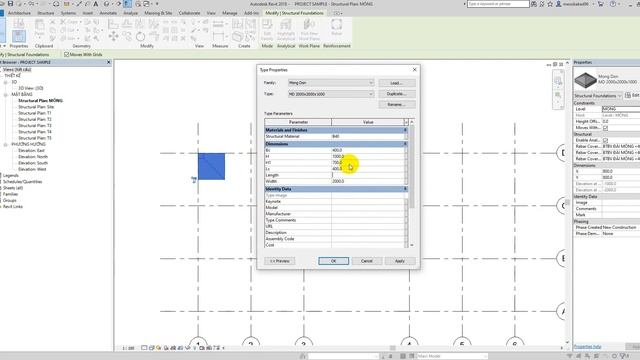Screen dimensions: 640x360
Task: Click the keyword search field in title bar
Action: 498,4
